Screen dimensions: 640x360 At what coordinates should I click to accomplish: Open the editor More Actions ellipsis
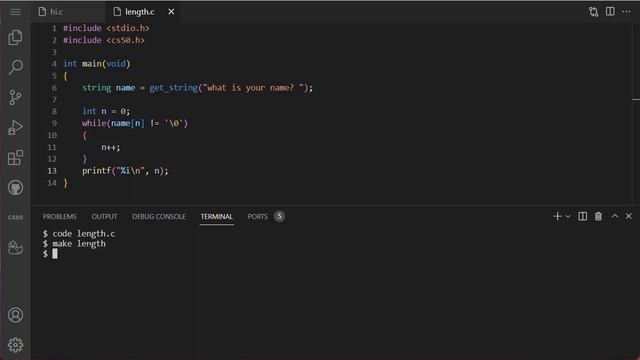(x=626, y=11)
